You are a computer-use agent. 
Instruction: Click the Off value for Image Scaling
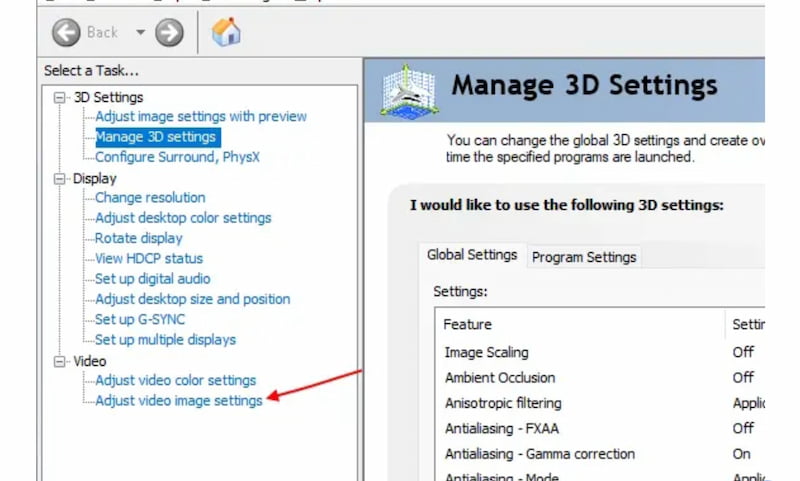tap(743, 352)
